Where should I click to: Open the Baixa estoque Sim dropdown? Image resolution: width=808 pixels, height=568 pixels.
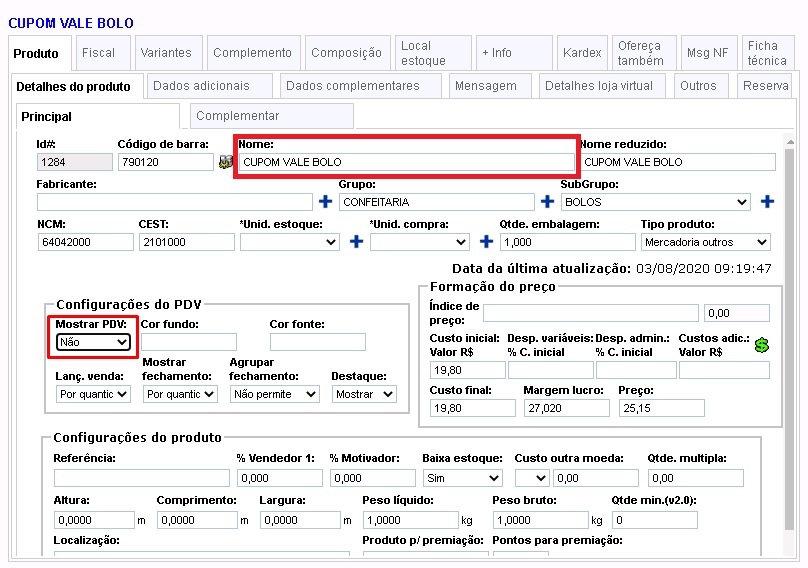tap(463, 478)
